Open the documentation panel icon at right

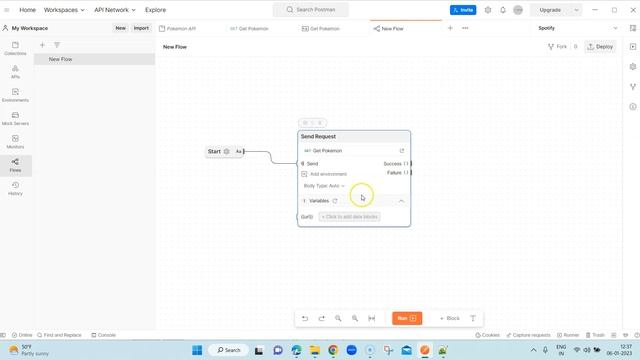point(633,47)
